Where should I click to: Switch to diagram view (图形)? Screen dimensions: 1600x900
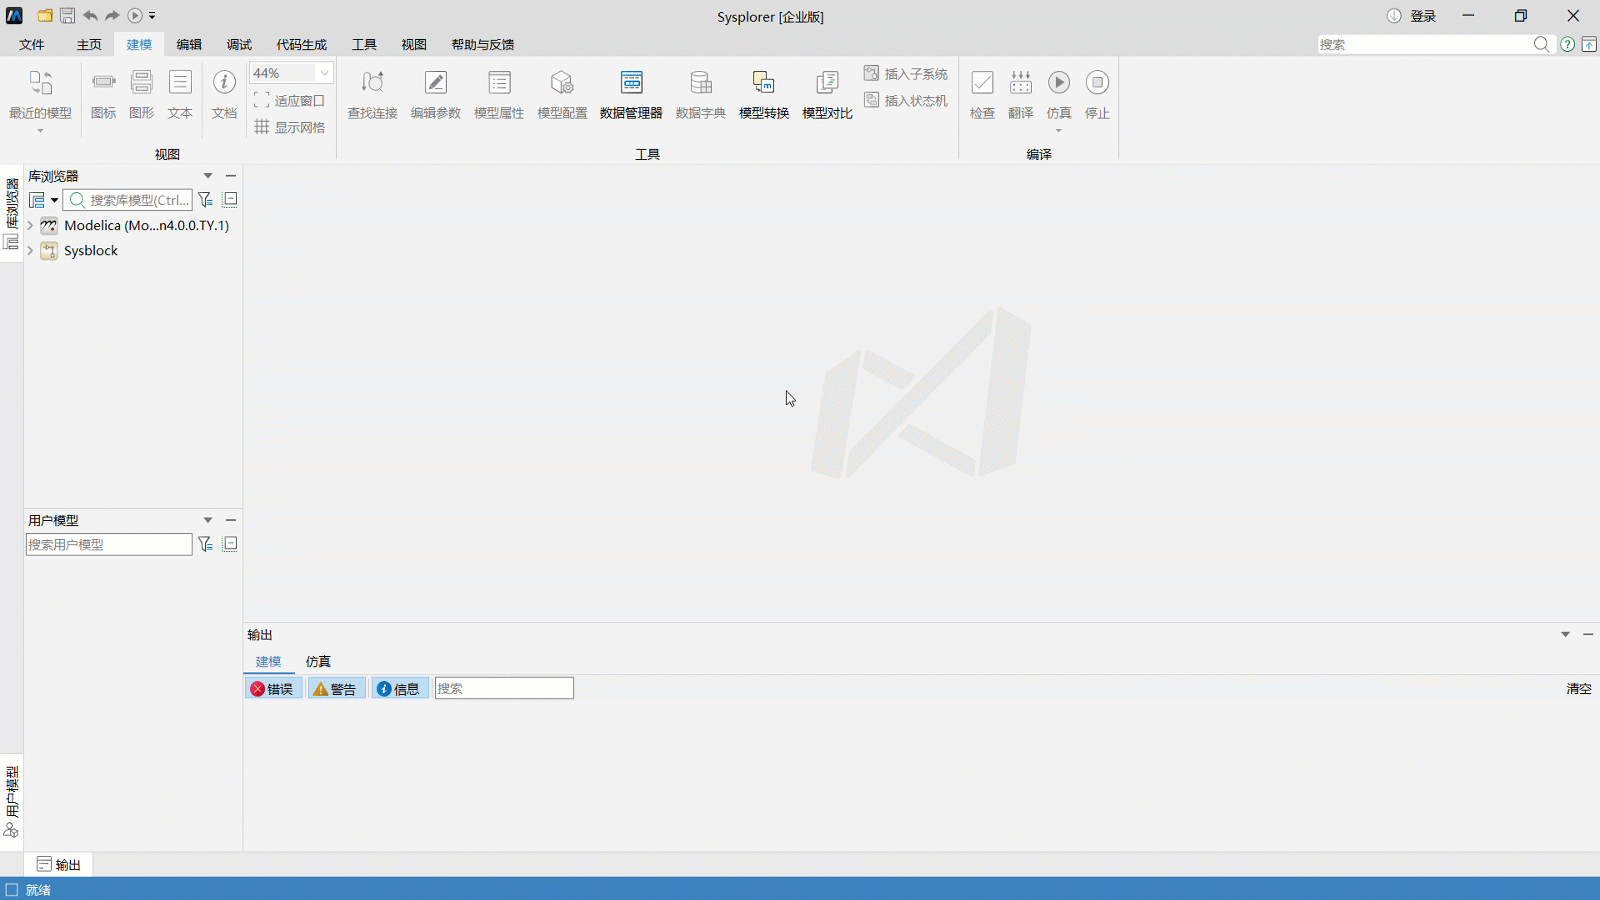click(x=142, y=94)
